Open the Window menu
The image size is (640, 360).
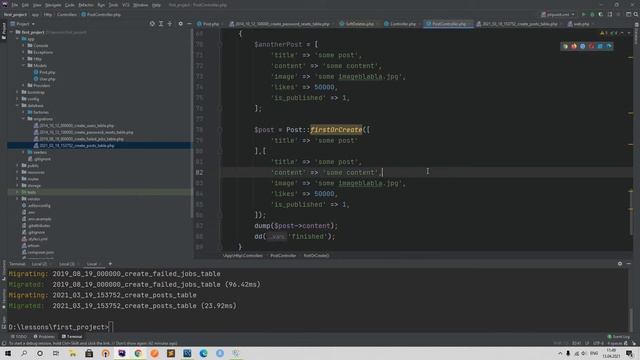(140, 5)
